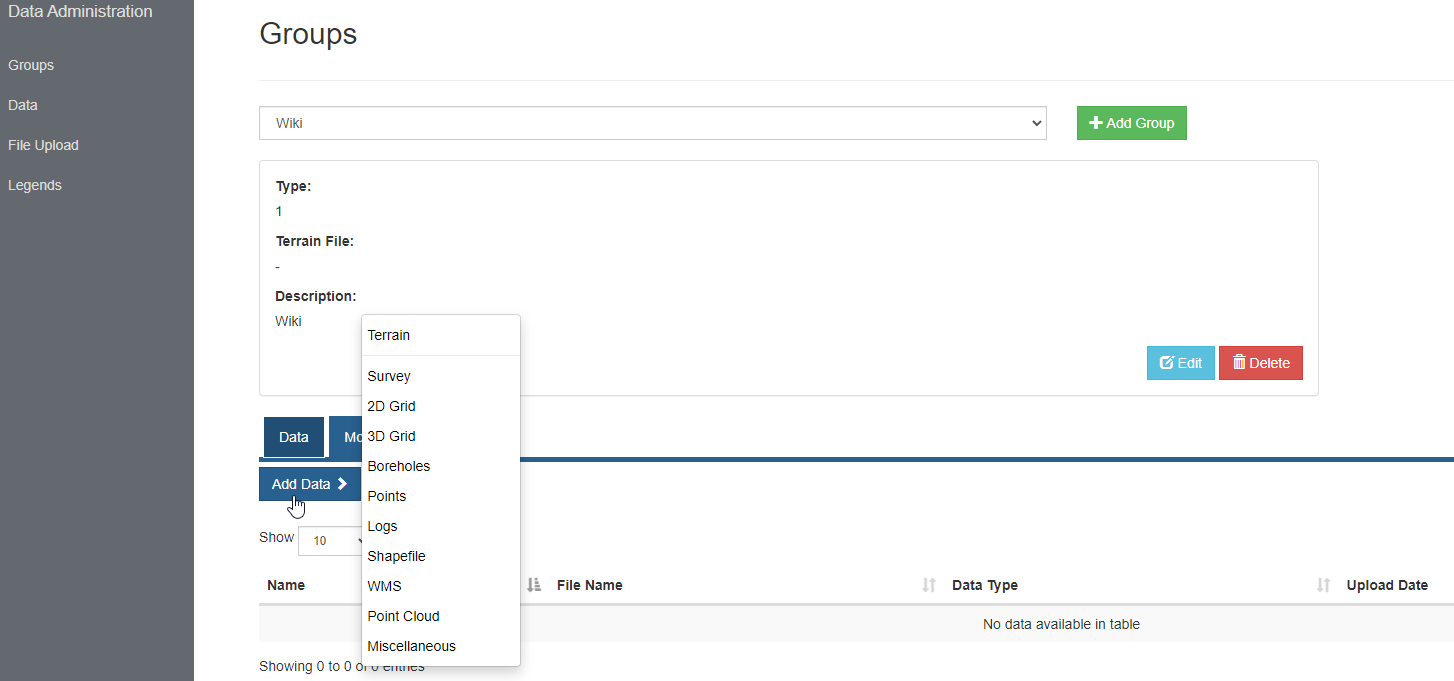The image size is (1454, 681).
Task: Click the Edit group button
Action: tap(1181, 363)
